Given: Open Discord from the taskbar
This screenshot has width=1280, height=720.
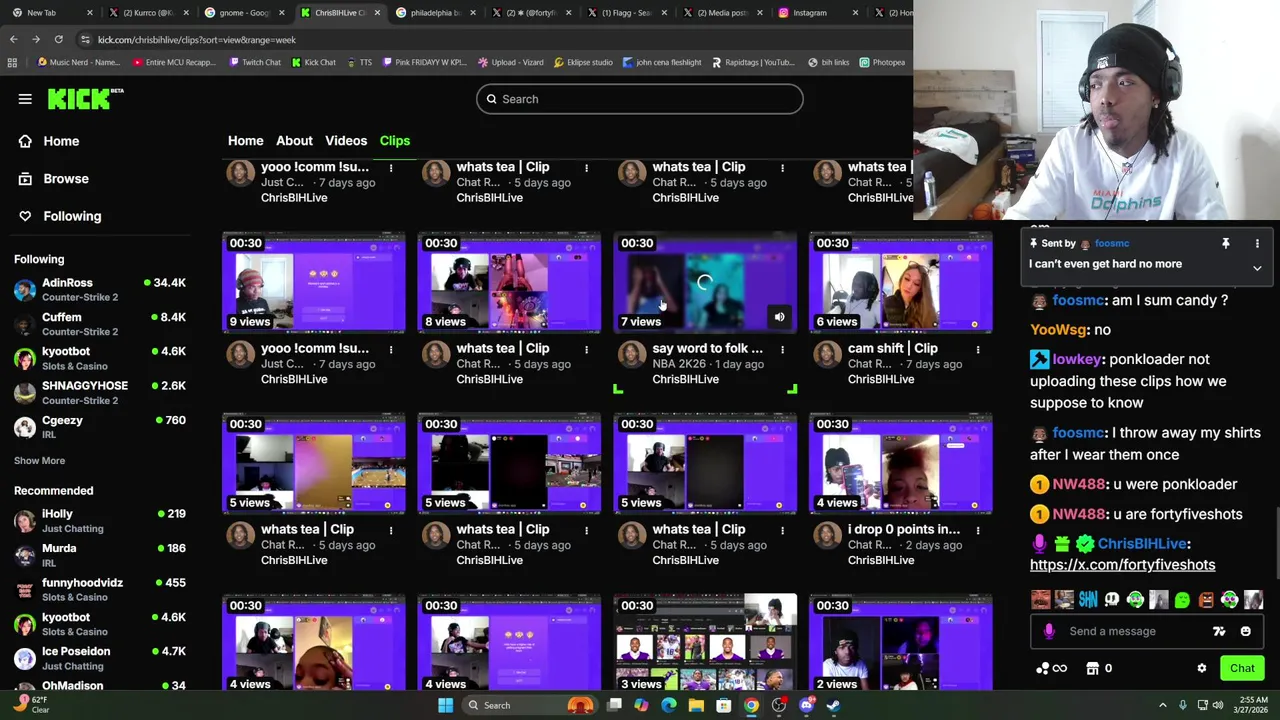Looking at the screenshot, I should (x=806, y=705).
